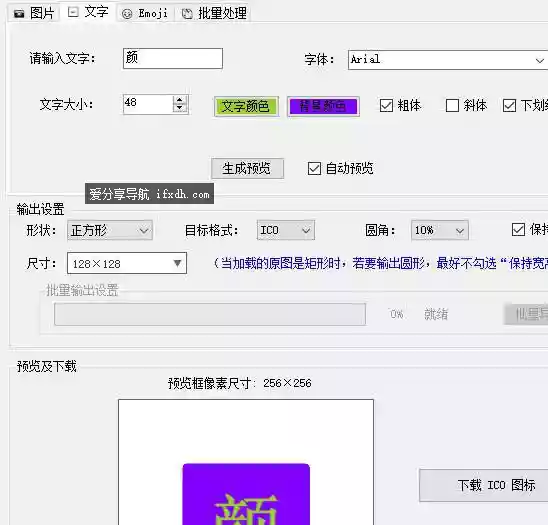Open the 批量处理 tab
This screenshot has width=548, height=525.
214,14
